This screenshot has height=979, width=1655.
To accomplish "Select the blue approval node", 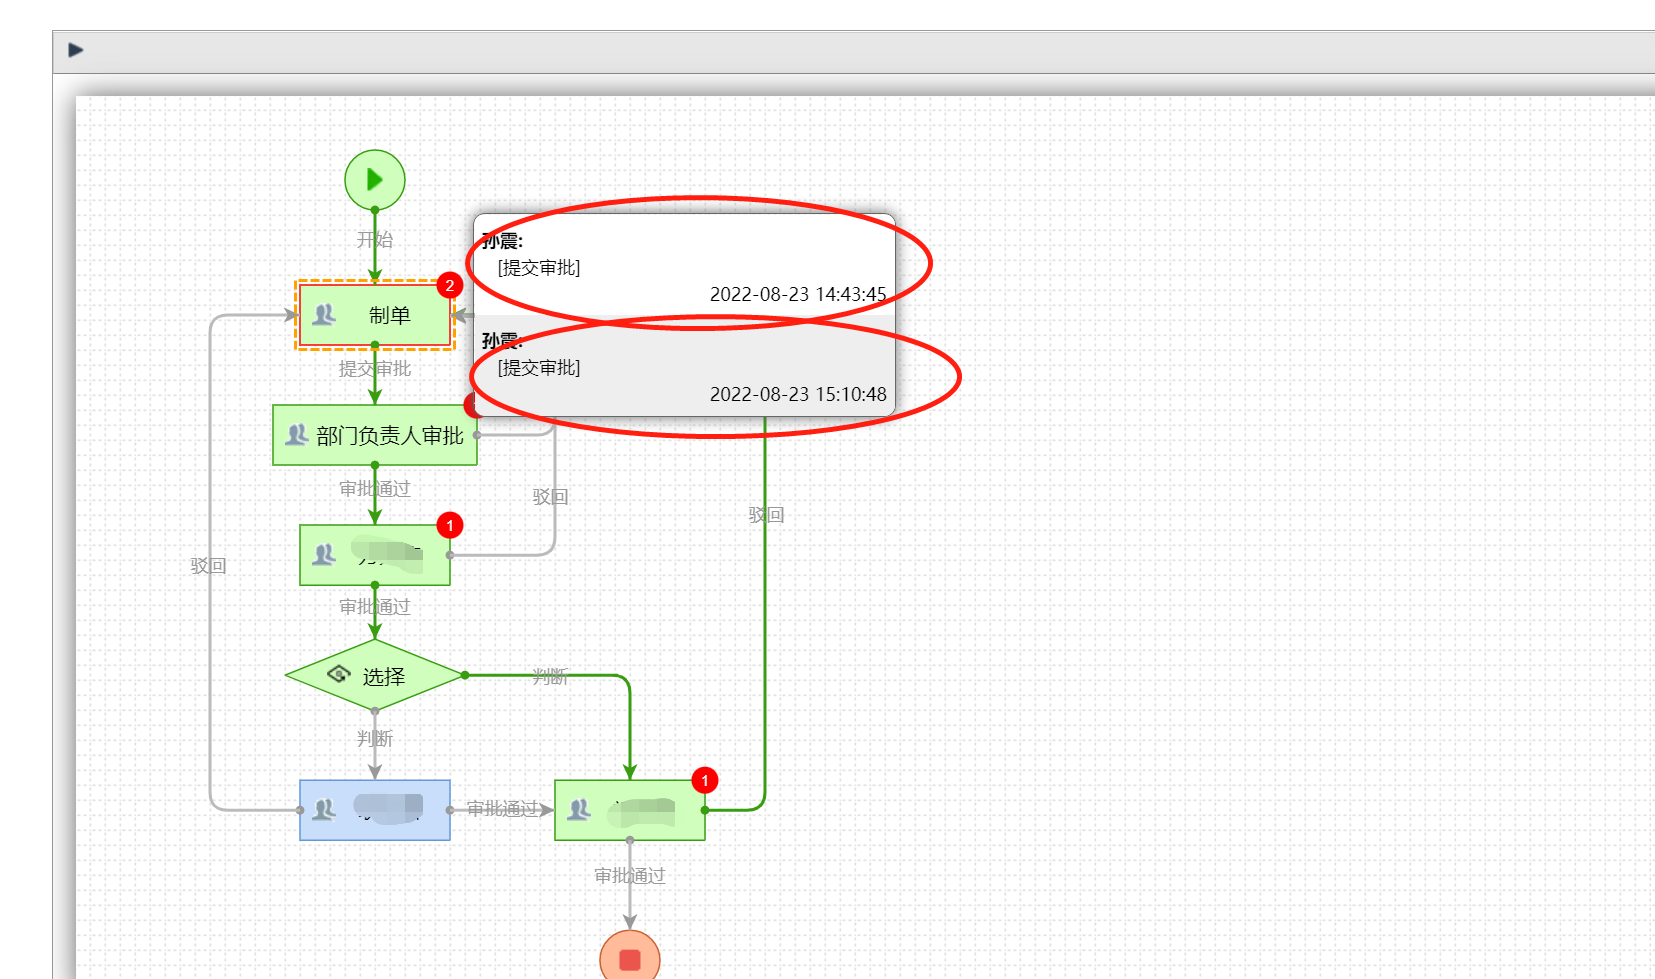I will pos(375,810).
